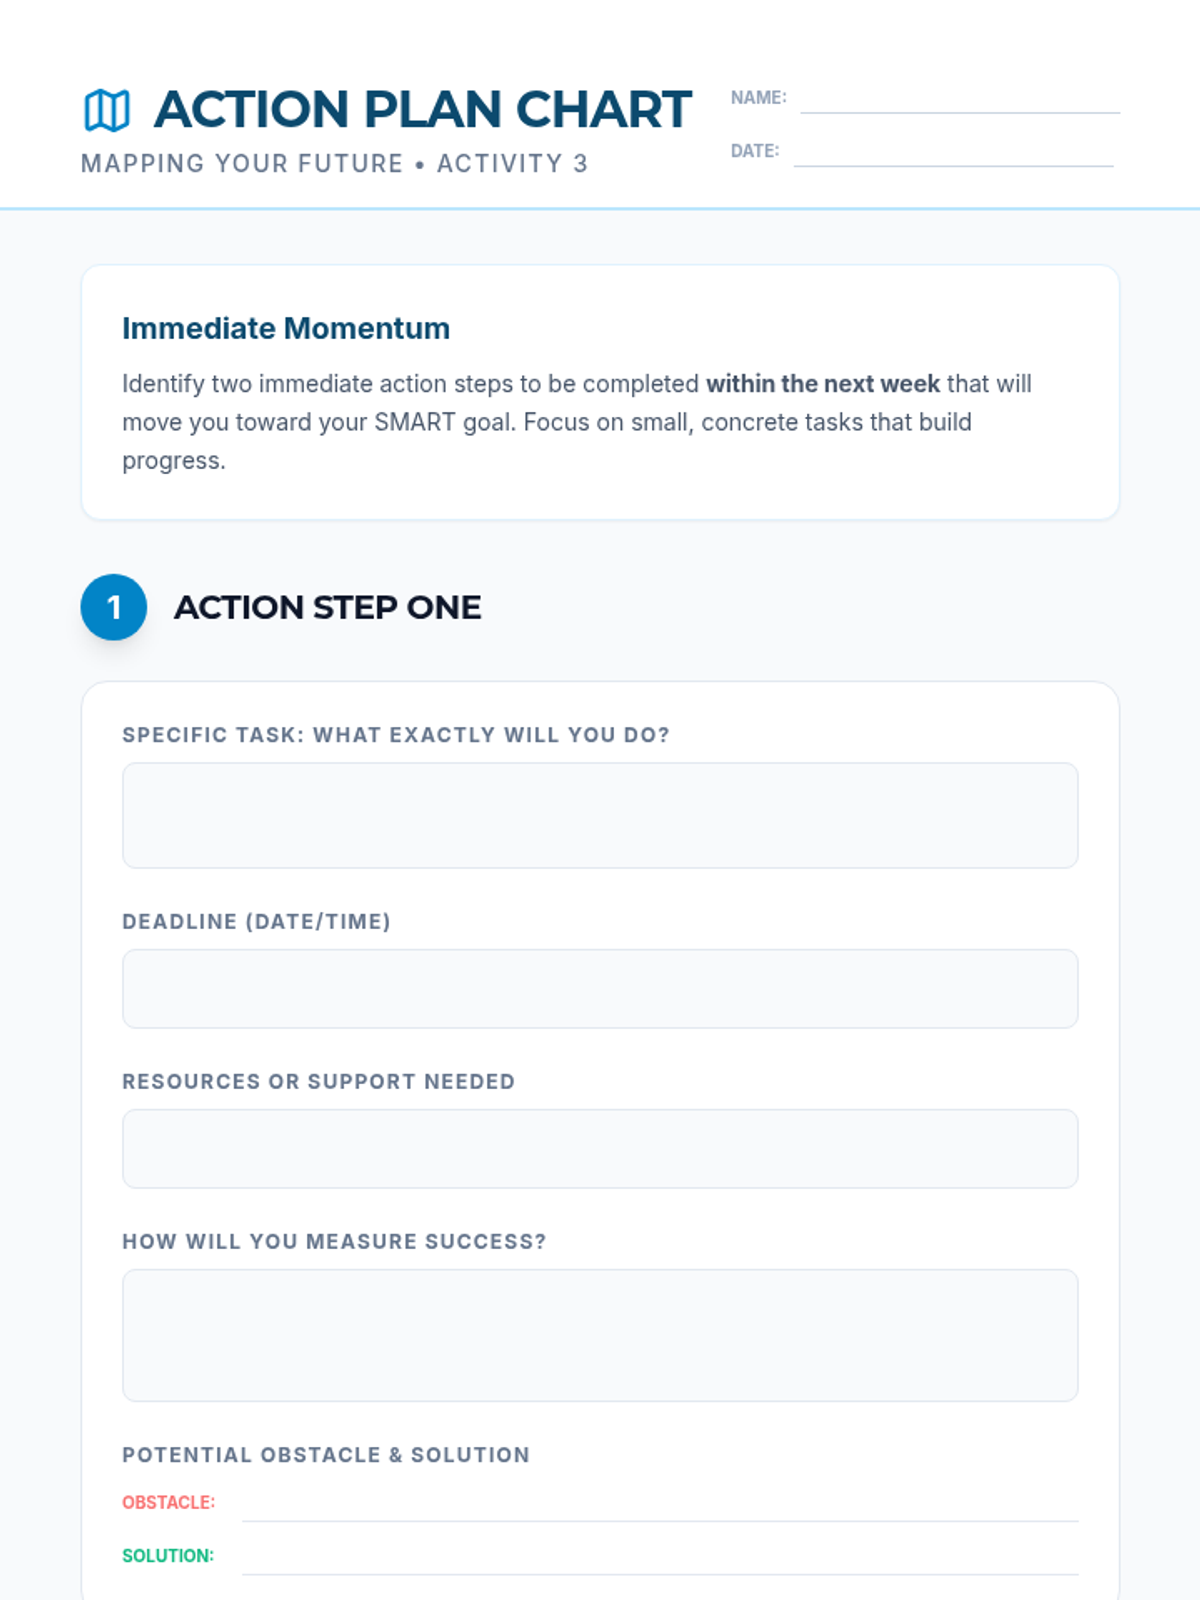Viewport: 1200px width, 1600px height.
Task: Click the ACTION PLAN CHART title
Action: click(x=422, y=109)
